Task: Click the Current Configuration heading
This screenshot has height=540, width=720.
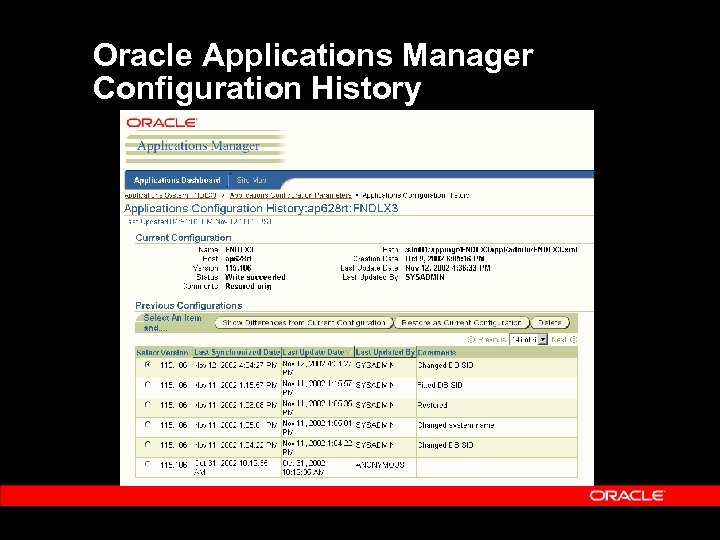Action: [x=183, y=238]
